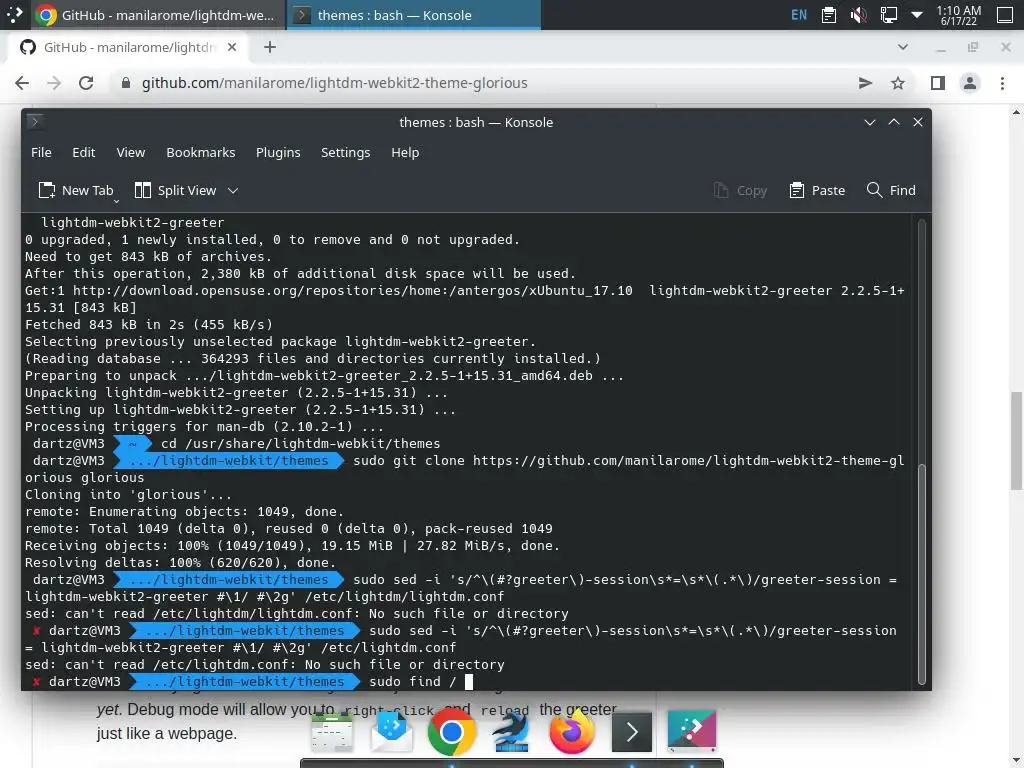Screen dimensions: 1024x768
Task: Toggle the muted volume tray icon
Action: tap(859, 14)
